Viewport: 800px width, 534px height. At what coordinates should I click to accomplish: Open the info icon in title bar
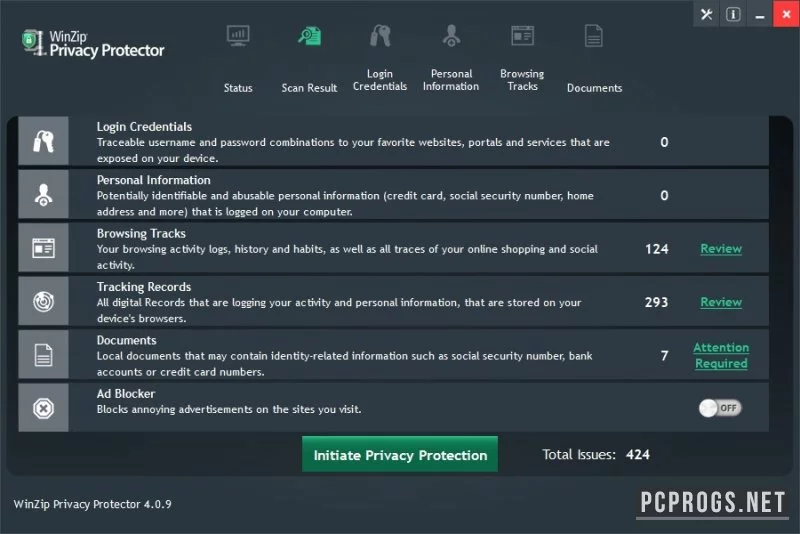pyautogui.click(x=733, y=14)
